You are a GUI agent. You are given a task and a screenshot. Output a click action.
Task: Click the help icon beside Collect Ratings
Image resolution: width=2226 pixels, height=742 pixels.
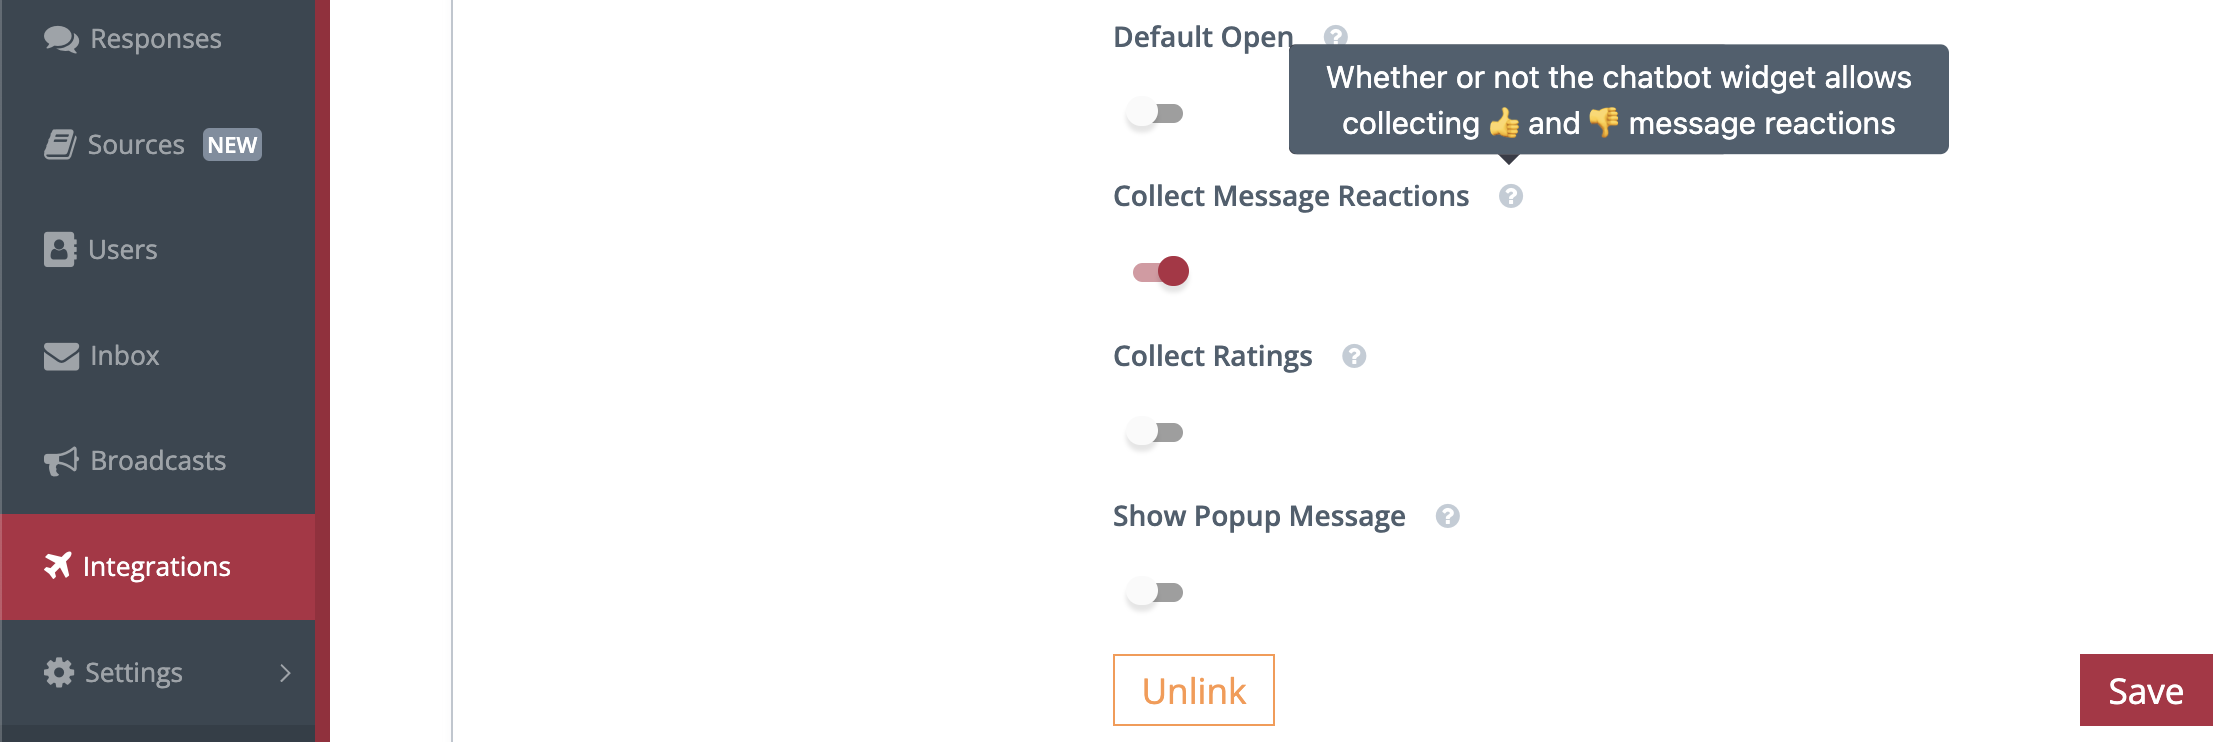(1354, 356)
